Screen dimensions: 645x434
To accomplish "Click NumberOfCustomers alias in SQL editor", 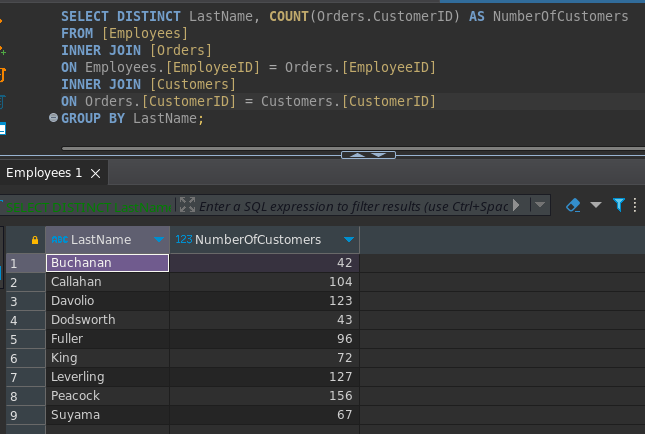I will 561,16.
